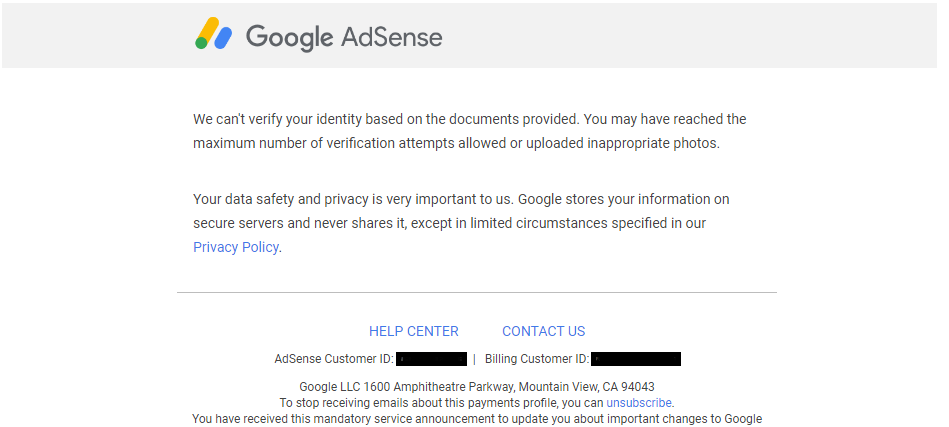Click the Billing Customer ID label
This screenshot has width=949, height=427.
pyautogui.click(x=536, y=359)
